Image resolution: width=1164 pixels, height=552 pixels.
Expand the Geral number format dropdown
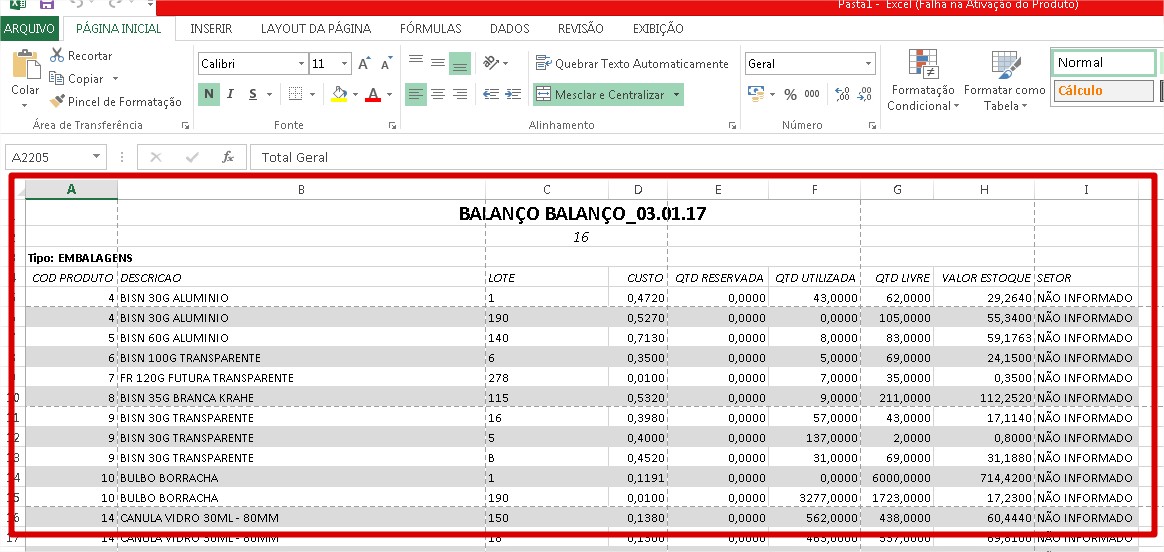click(867, 64)
